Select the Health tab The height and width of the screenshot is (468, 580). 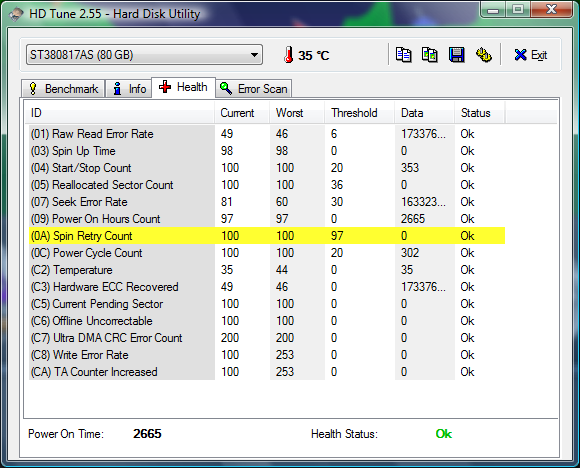coord(183,87)
